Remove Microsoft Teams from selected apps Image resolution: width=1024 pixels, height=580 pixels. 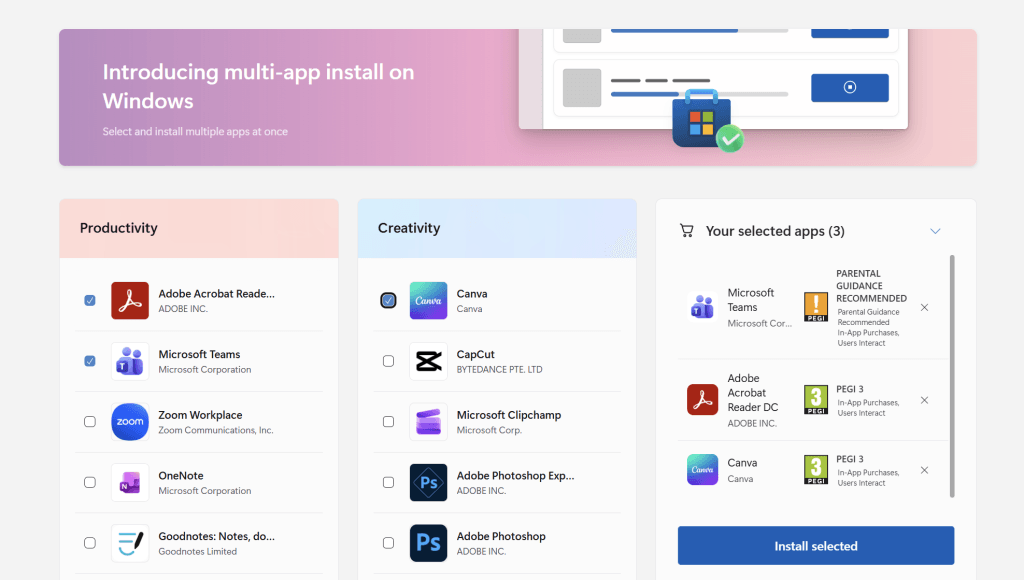923,307
